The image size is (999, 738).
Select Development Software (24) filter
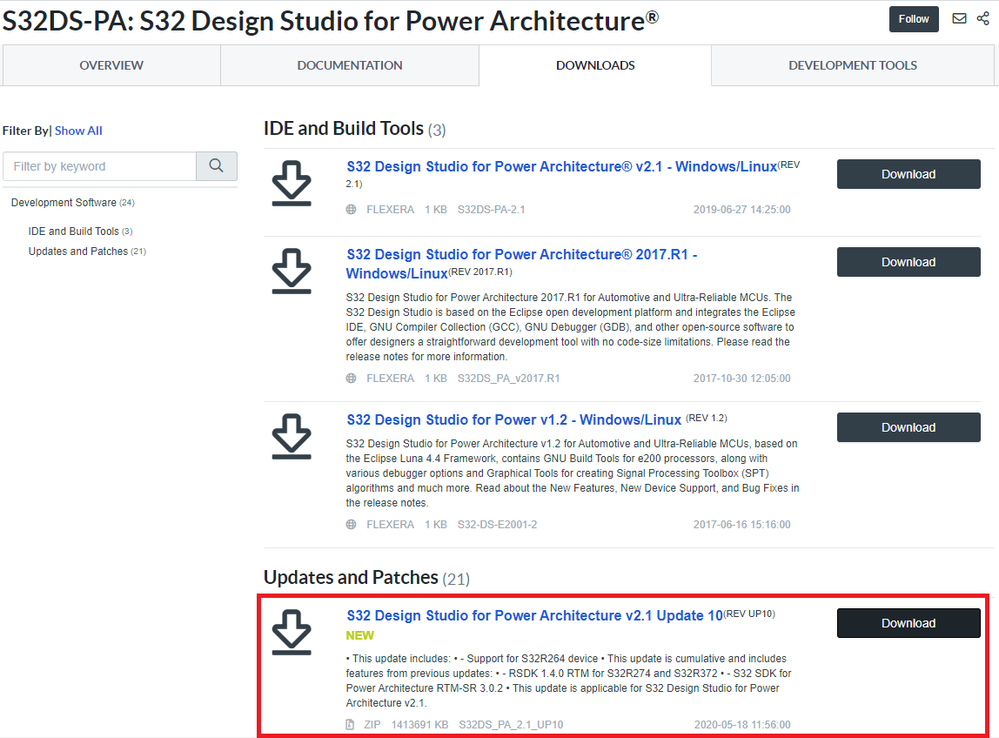[x=73, y=203]
